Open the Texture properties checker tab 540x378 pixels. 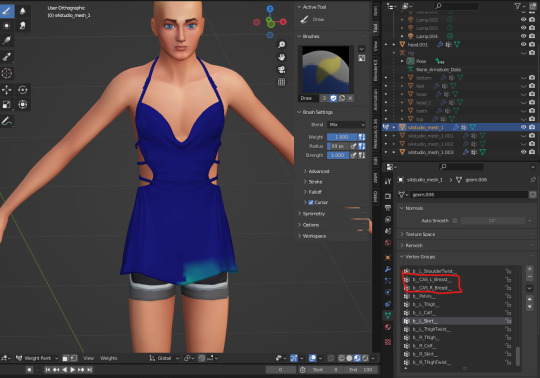coord(388,342)
